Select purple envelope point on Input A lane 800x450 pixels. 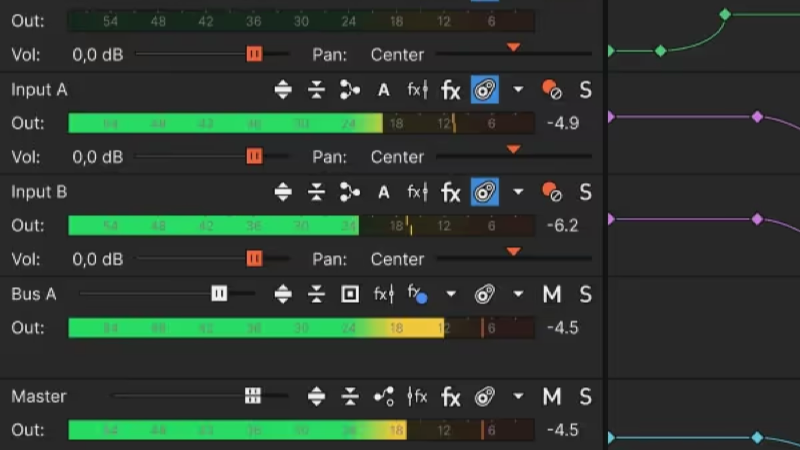click(x=757, y=117)
